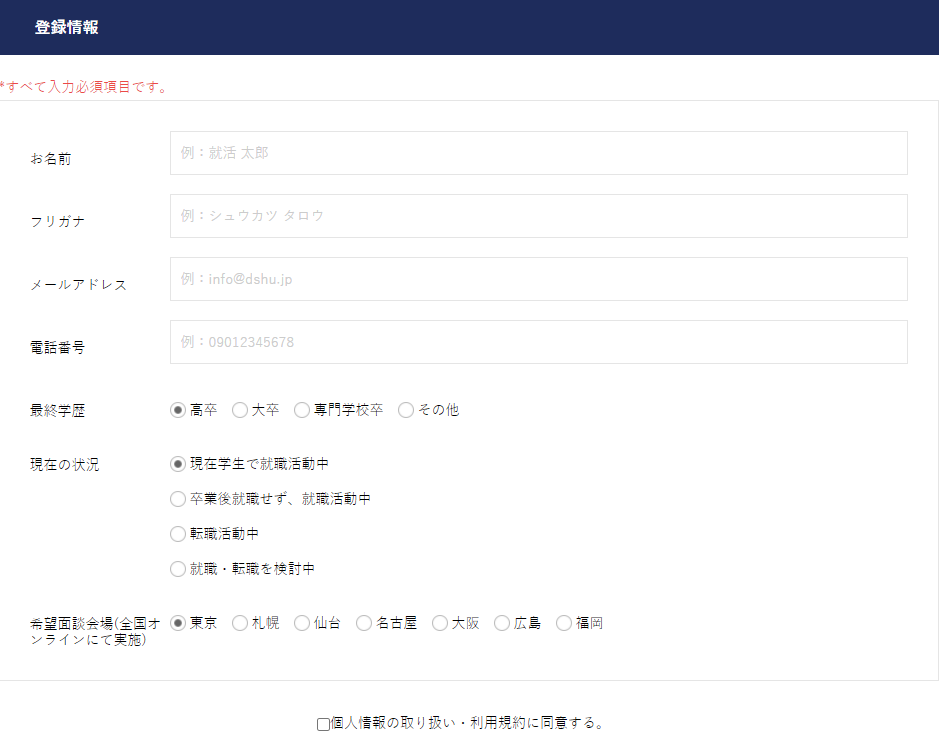939x747 pixels.
Task: Select 現在学生で就職活動中 status option
Action: point(178,464)
